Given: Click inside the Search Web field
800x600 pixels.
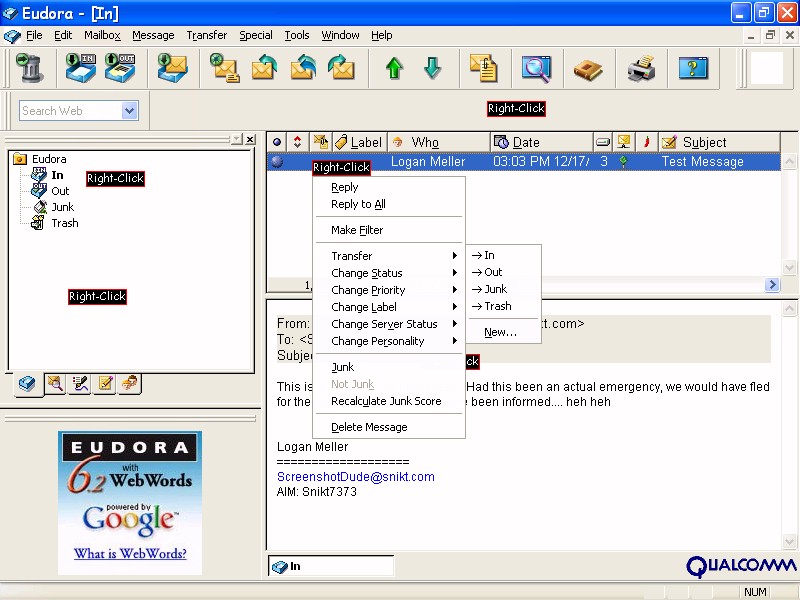Looking at the screenshot, I should pos(71,111).
